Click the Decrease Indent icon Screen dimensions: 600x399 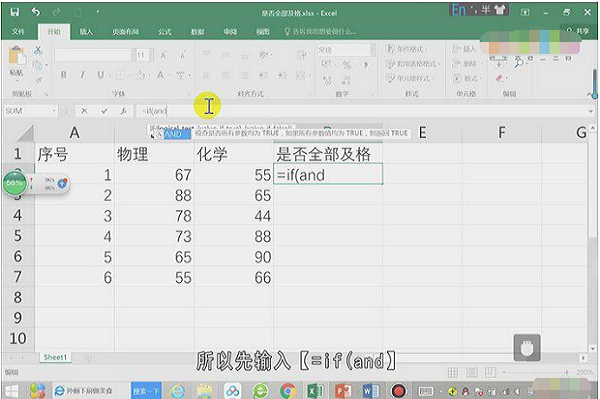point(264,75)
